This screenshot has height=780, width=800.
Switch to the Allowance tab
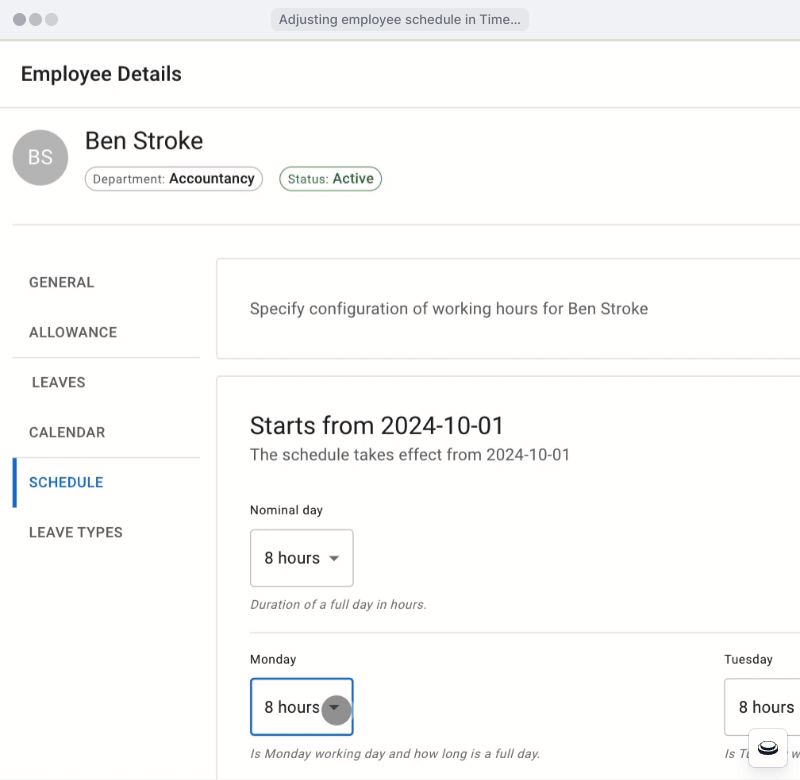coord(73,332)
